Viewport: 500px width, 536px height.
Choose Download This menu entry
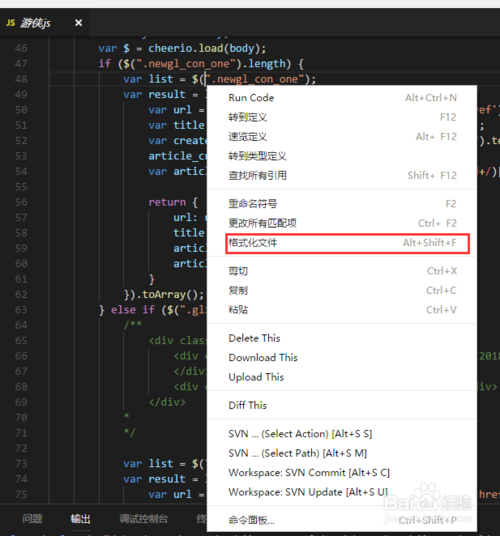click(342, 358)
